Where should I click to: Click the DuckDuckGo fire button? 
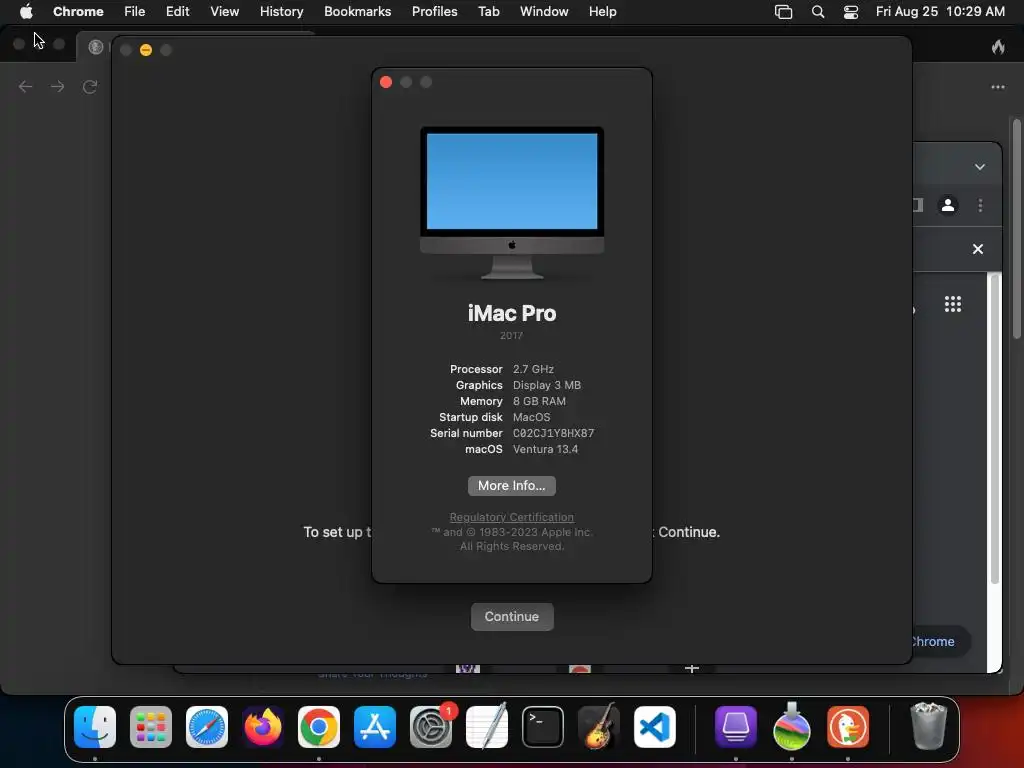(x=998, y=46)
